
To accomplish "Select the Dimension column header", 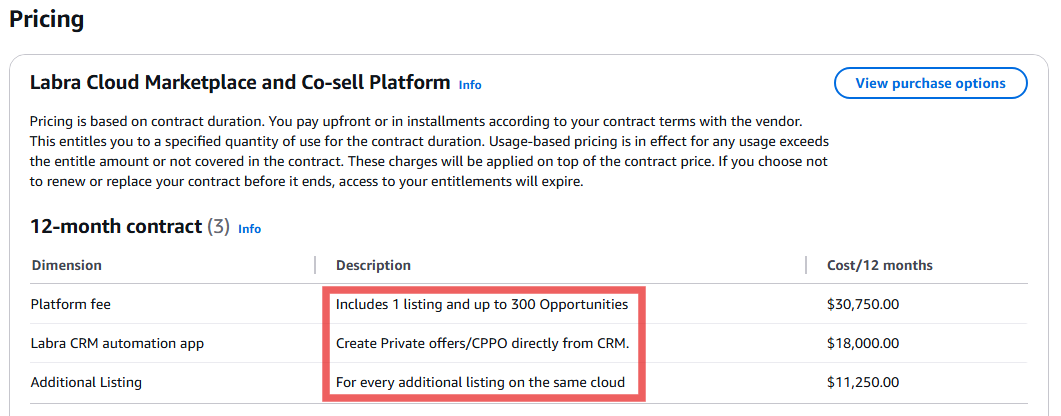I will (x=66, y=265).
